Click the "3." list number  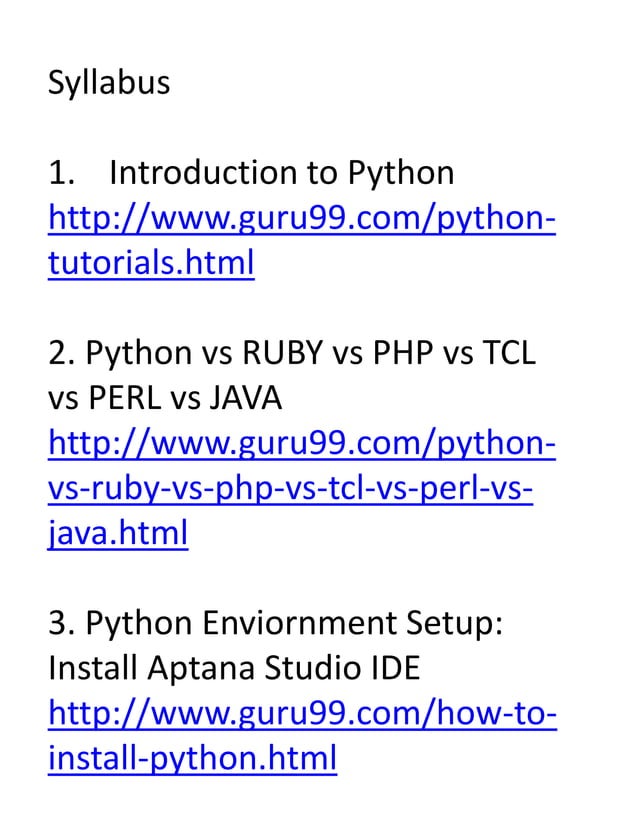click(x=62, y=623)
